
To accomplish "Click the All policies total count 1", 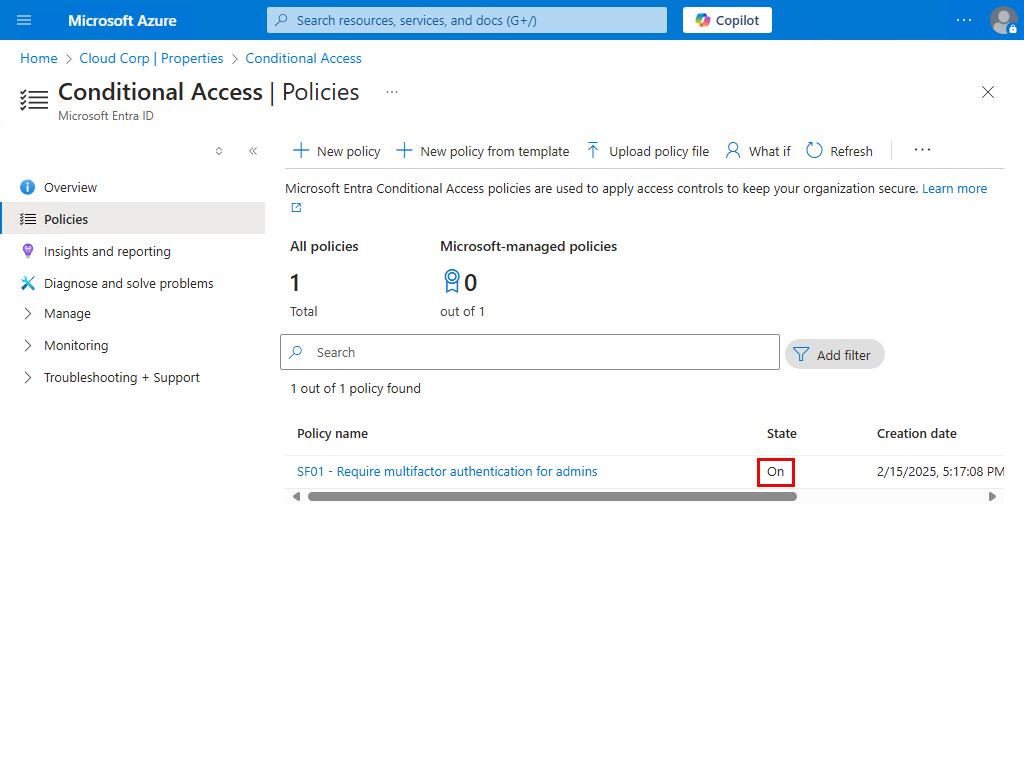I will click(295, 283).
